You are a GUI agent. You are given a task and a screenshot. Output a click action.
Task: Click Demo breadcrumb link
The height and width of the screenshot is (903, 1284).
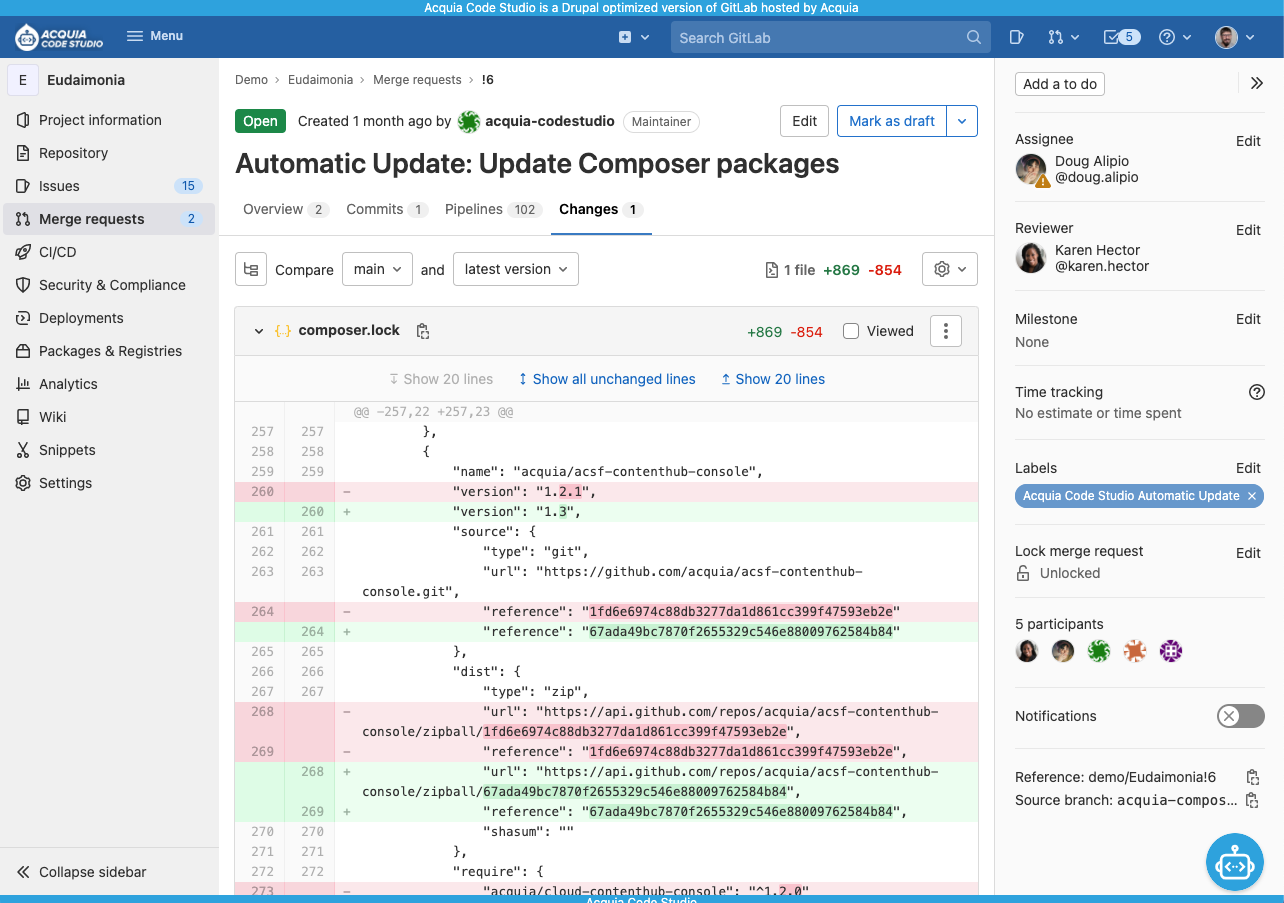click(251, 80)
